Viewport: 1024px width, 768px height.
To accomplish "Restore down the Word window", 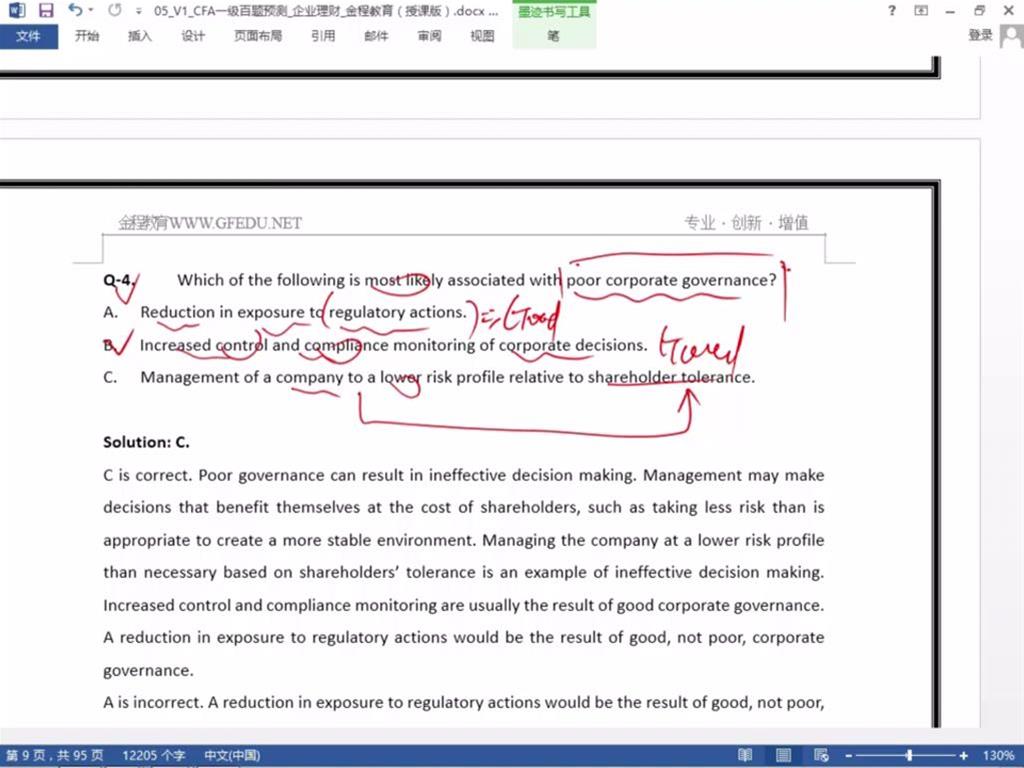I will pos(980,10).
